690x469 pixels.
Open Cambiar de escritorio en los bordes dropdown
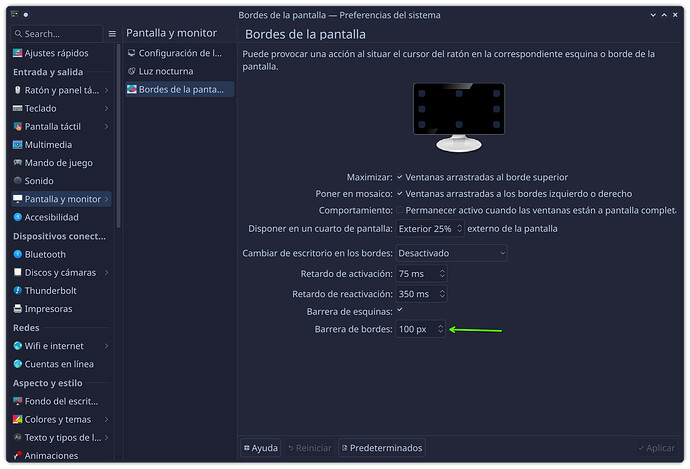451,253
